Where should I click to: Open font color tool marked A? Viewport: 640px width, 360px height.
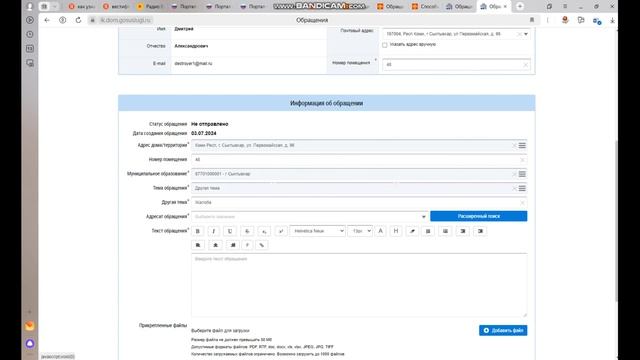[380, 231]
